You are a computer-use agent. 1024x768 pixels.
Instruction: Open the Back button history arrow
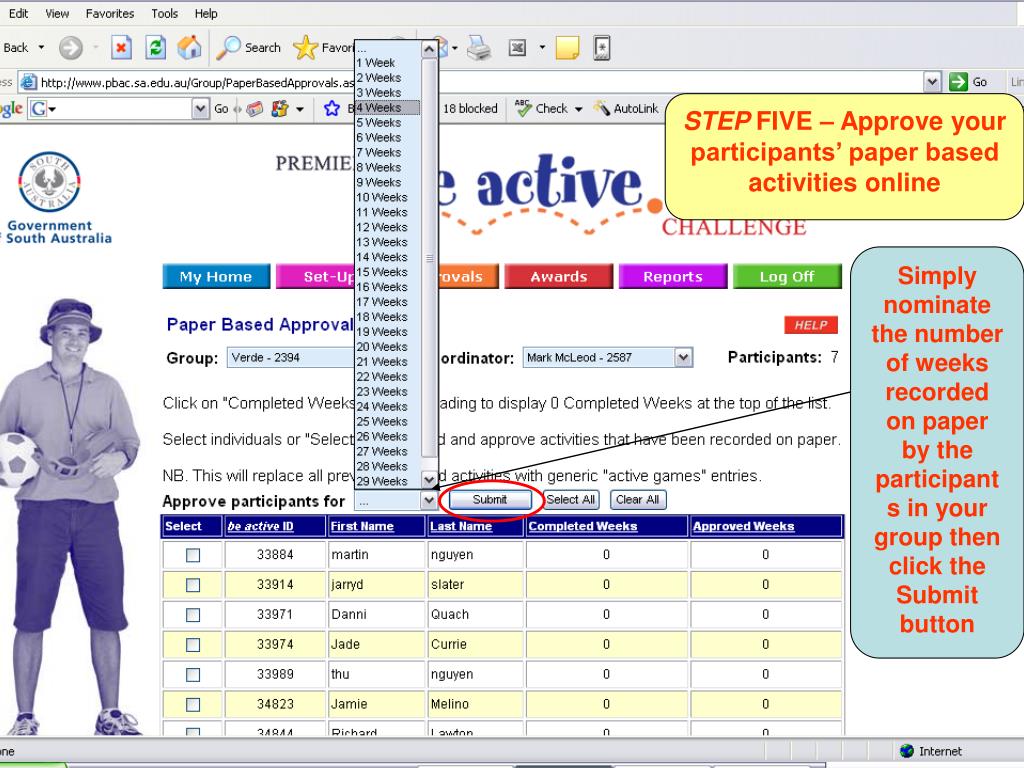coord(41,48)
